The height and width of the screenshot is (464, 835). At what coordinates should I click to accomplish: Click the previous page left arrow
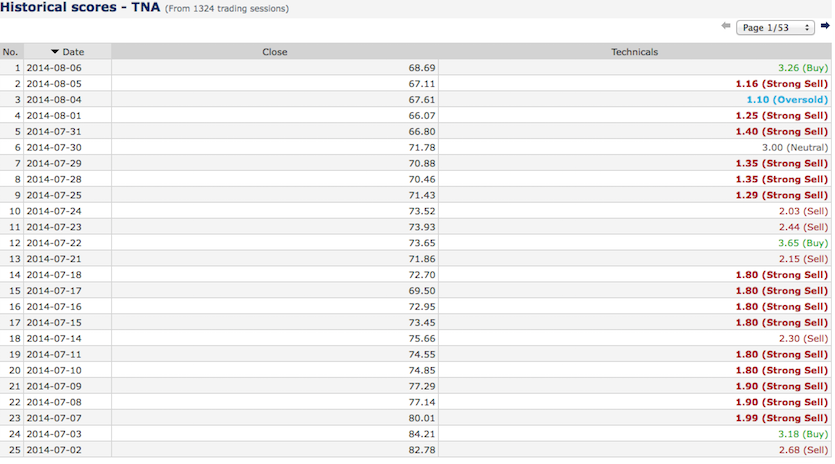pyautogui.click(x=726, y=26)
